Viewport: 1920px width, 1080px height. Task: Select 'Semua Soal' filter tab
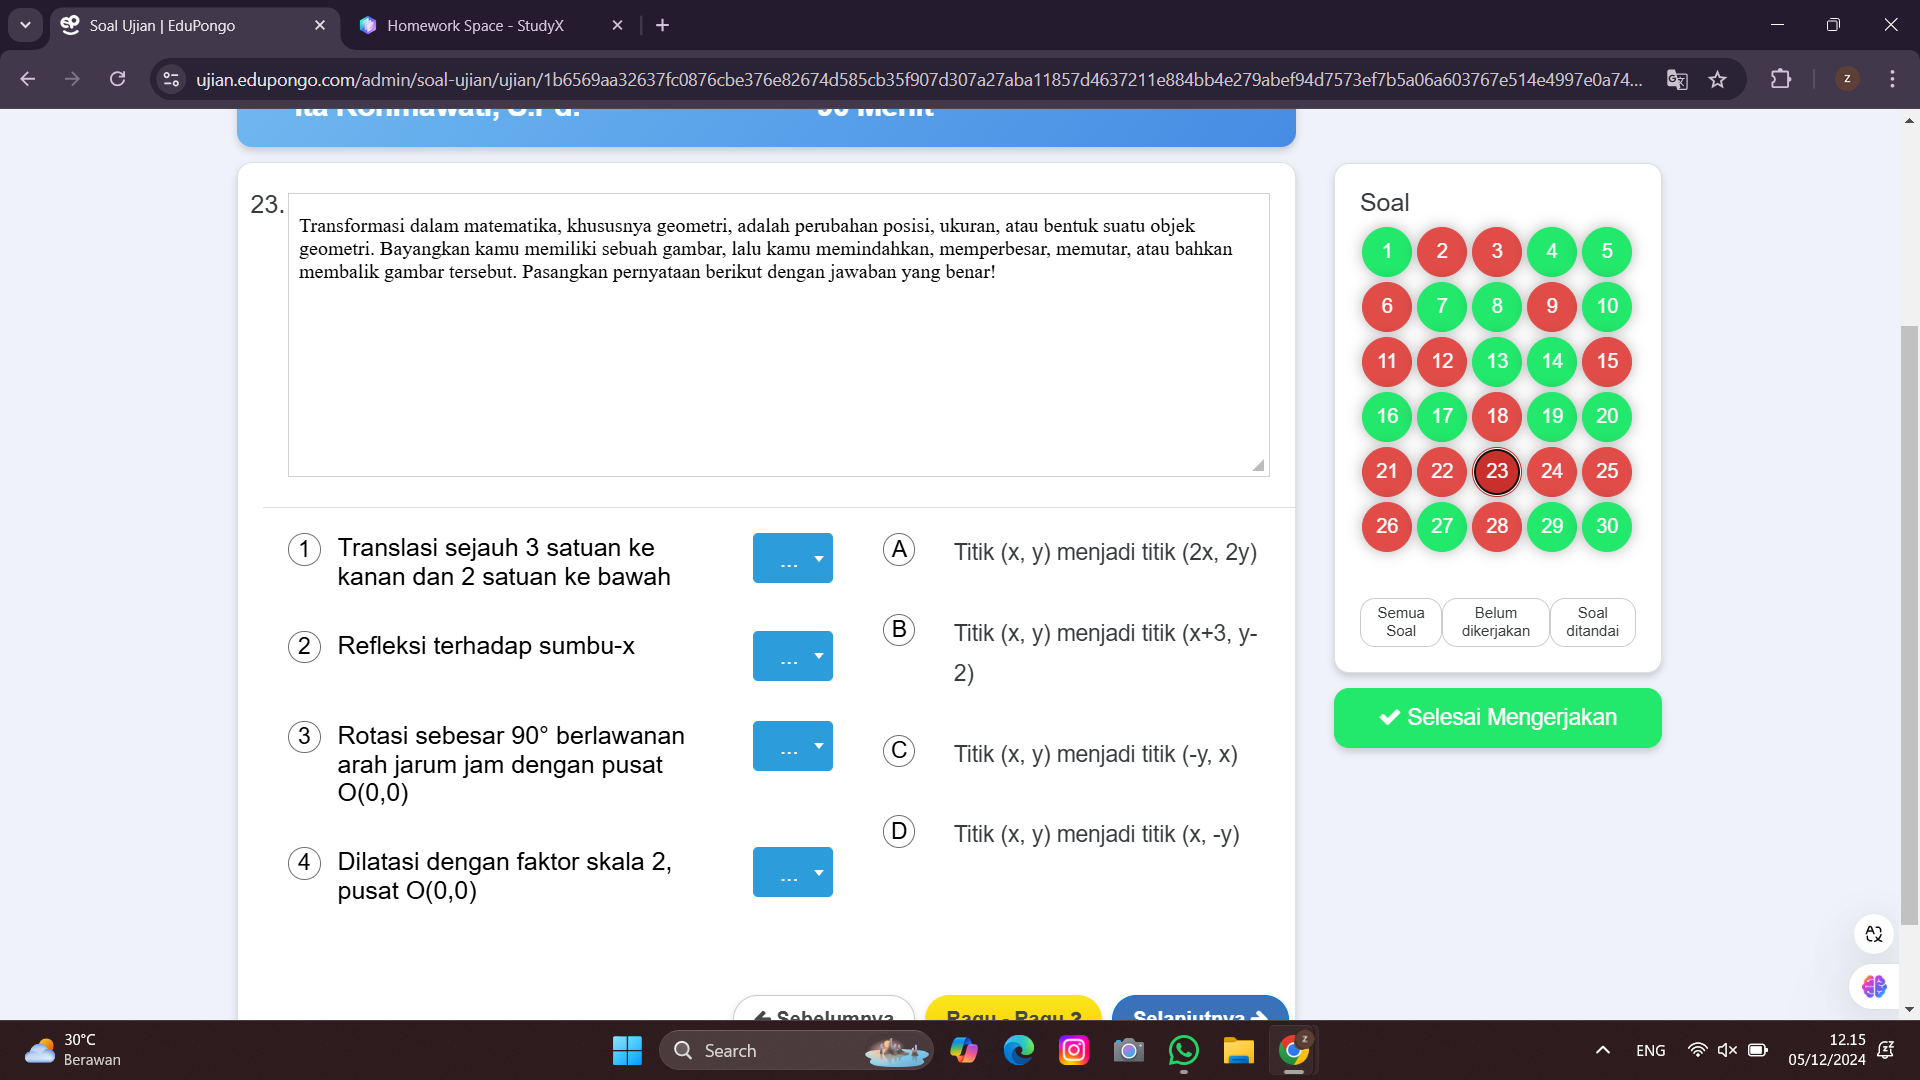tap(1399, 621)
